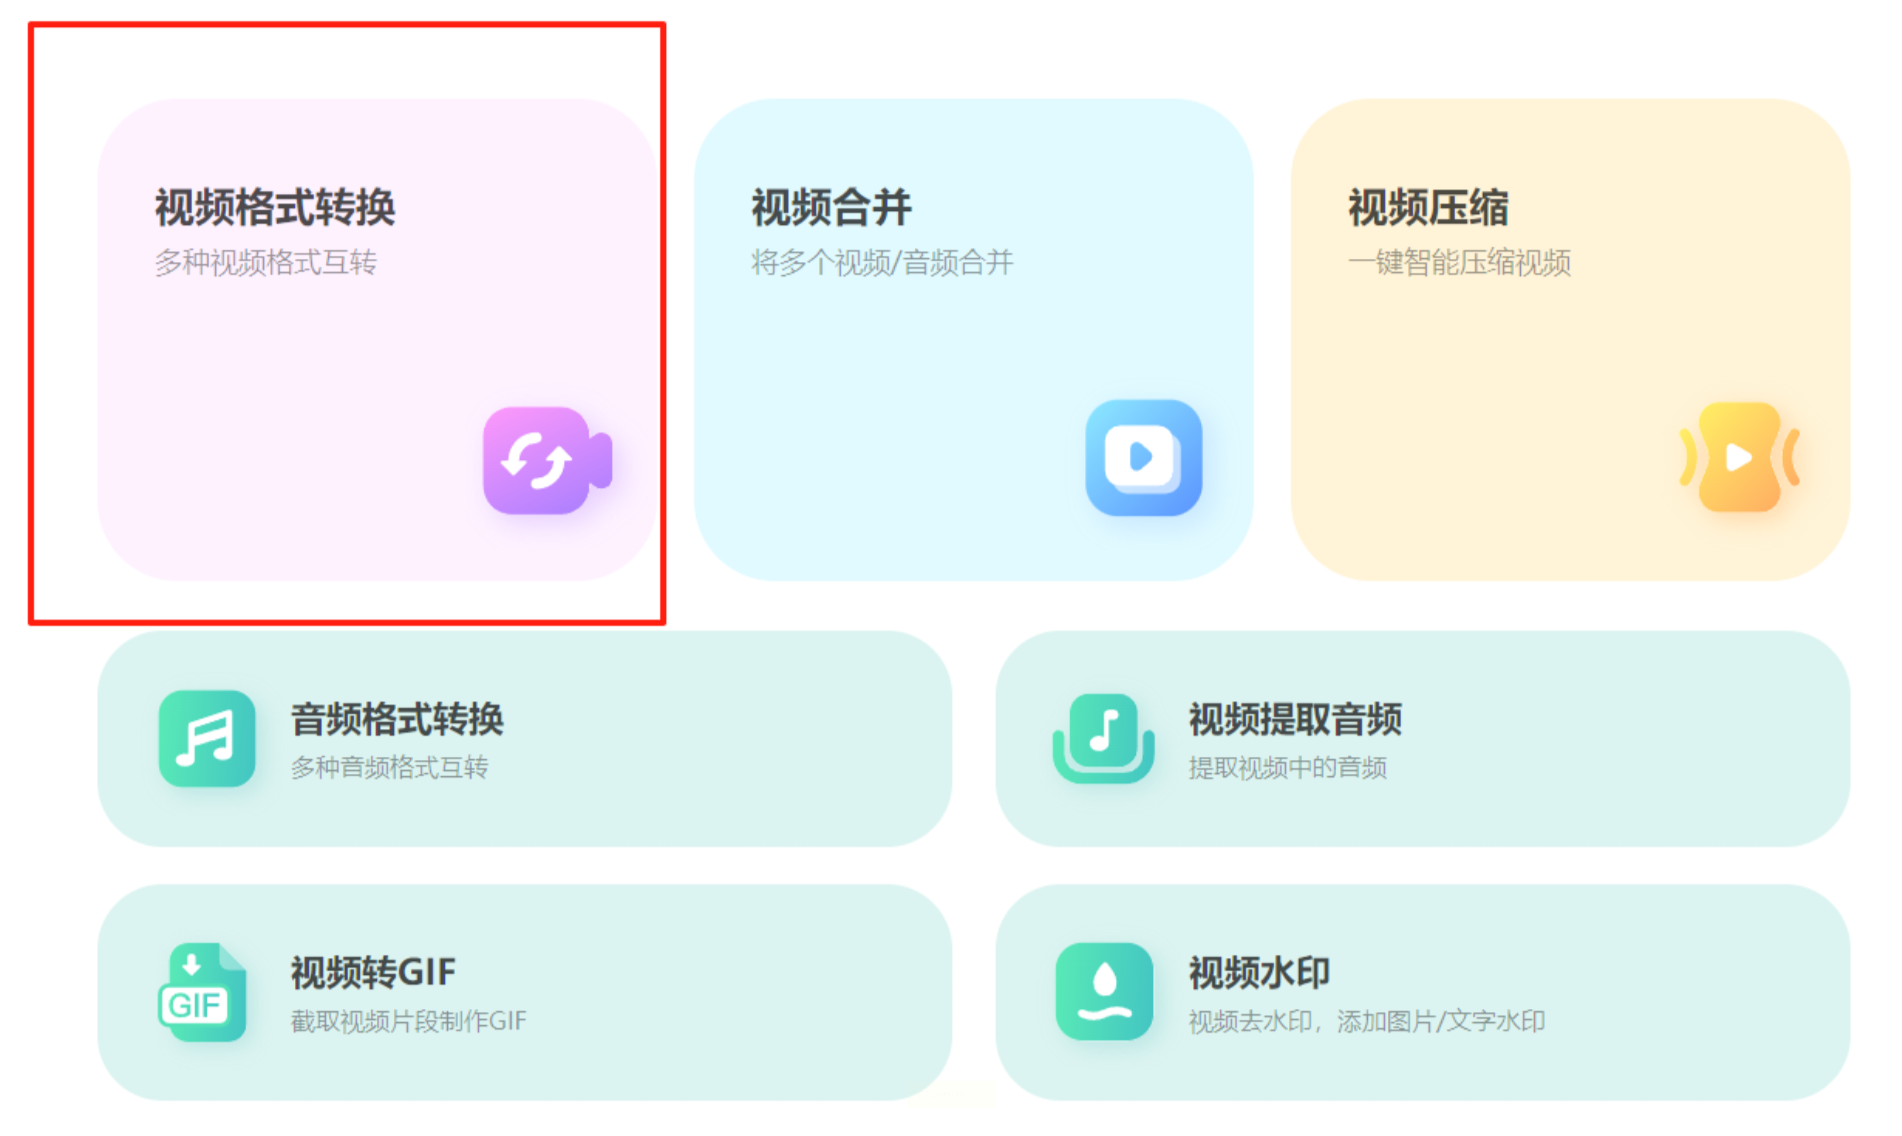Select 音频格式转换 label

(x=397, y=719)
